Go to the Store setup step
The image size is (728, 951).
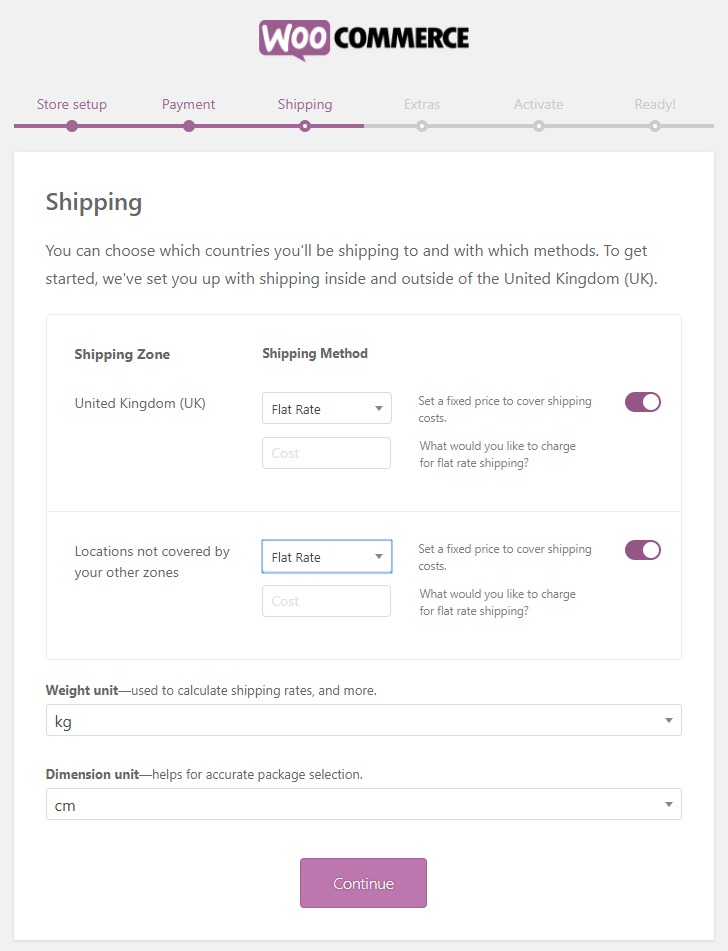click(x=72, y=104)
